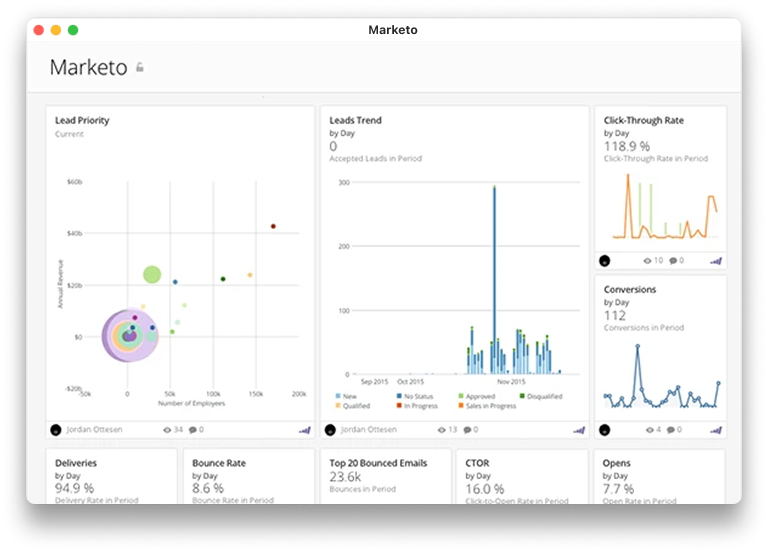Open the Bounce Rate card title
The image size is (768, 552).
click(x=219, y=463)
